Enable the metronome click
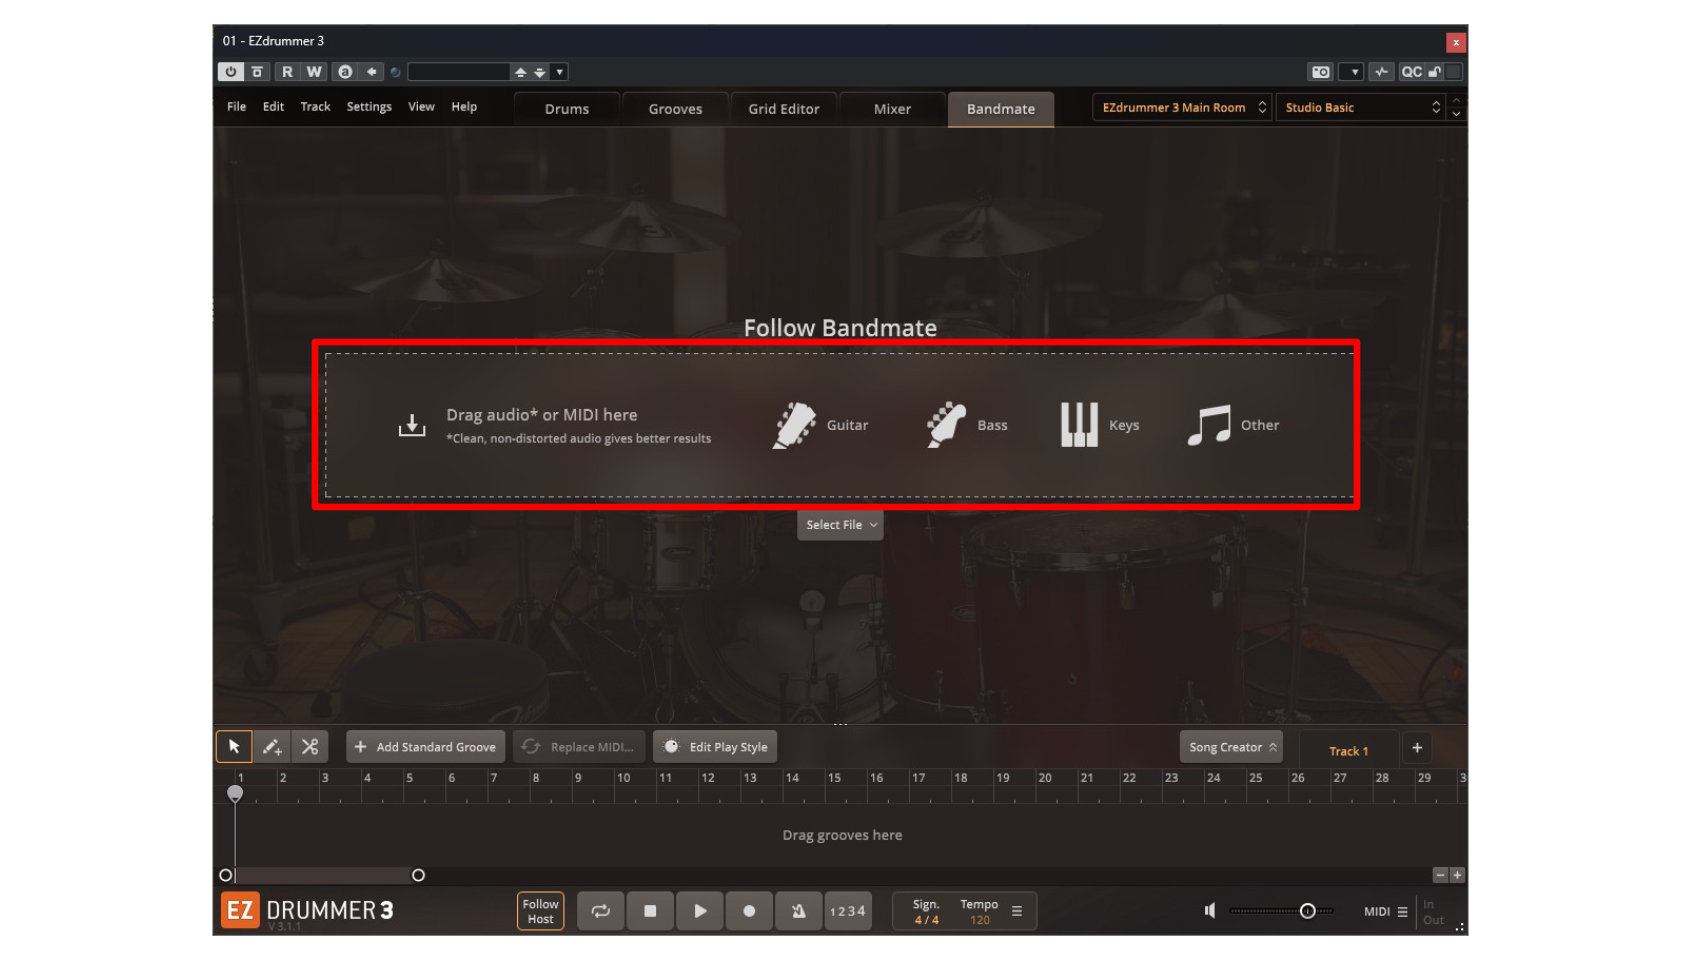The height and width of the screenshot is (960, 1681). (x=798, y=911)
